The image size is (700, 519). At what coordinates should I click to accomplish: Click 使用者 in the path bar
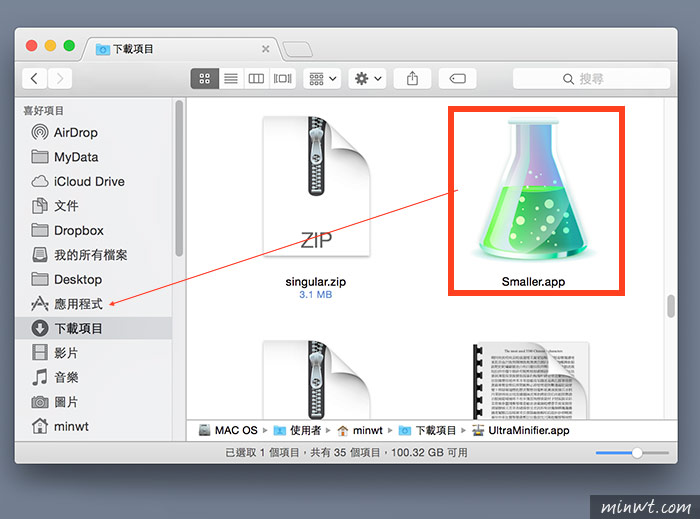(297, 431)
